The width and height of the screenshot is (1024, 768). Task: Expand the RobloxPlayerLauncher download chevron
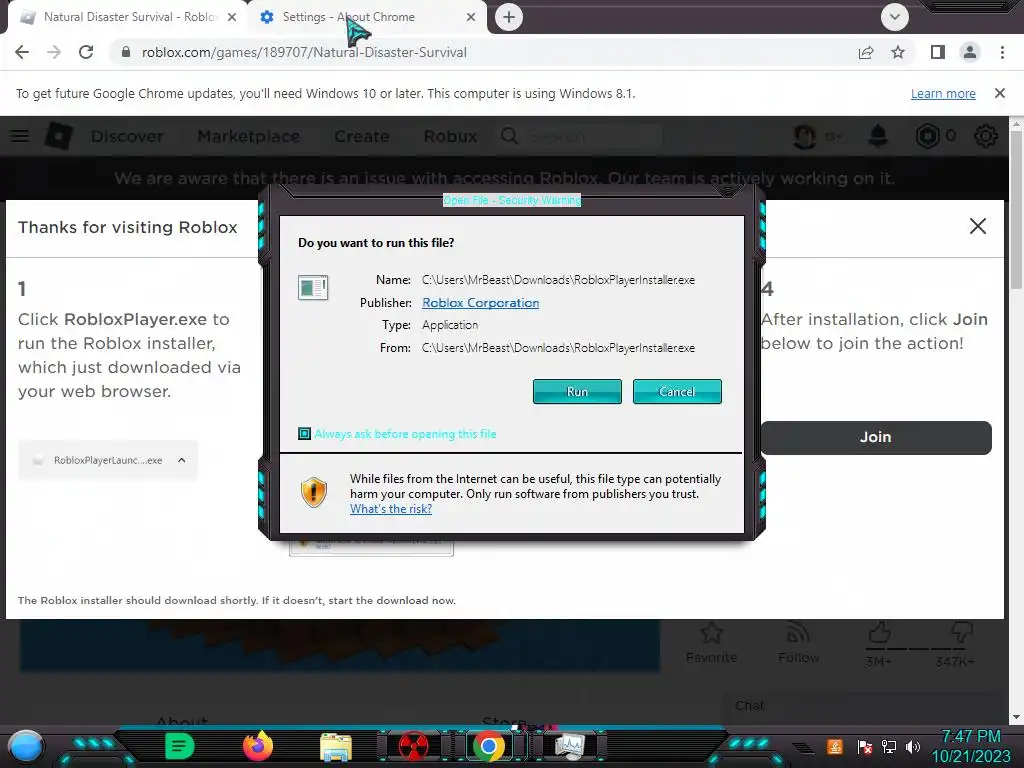182,460
